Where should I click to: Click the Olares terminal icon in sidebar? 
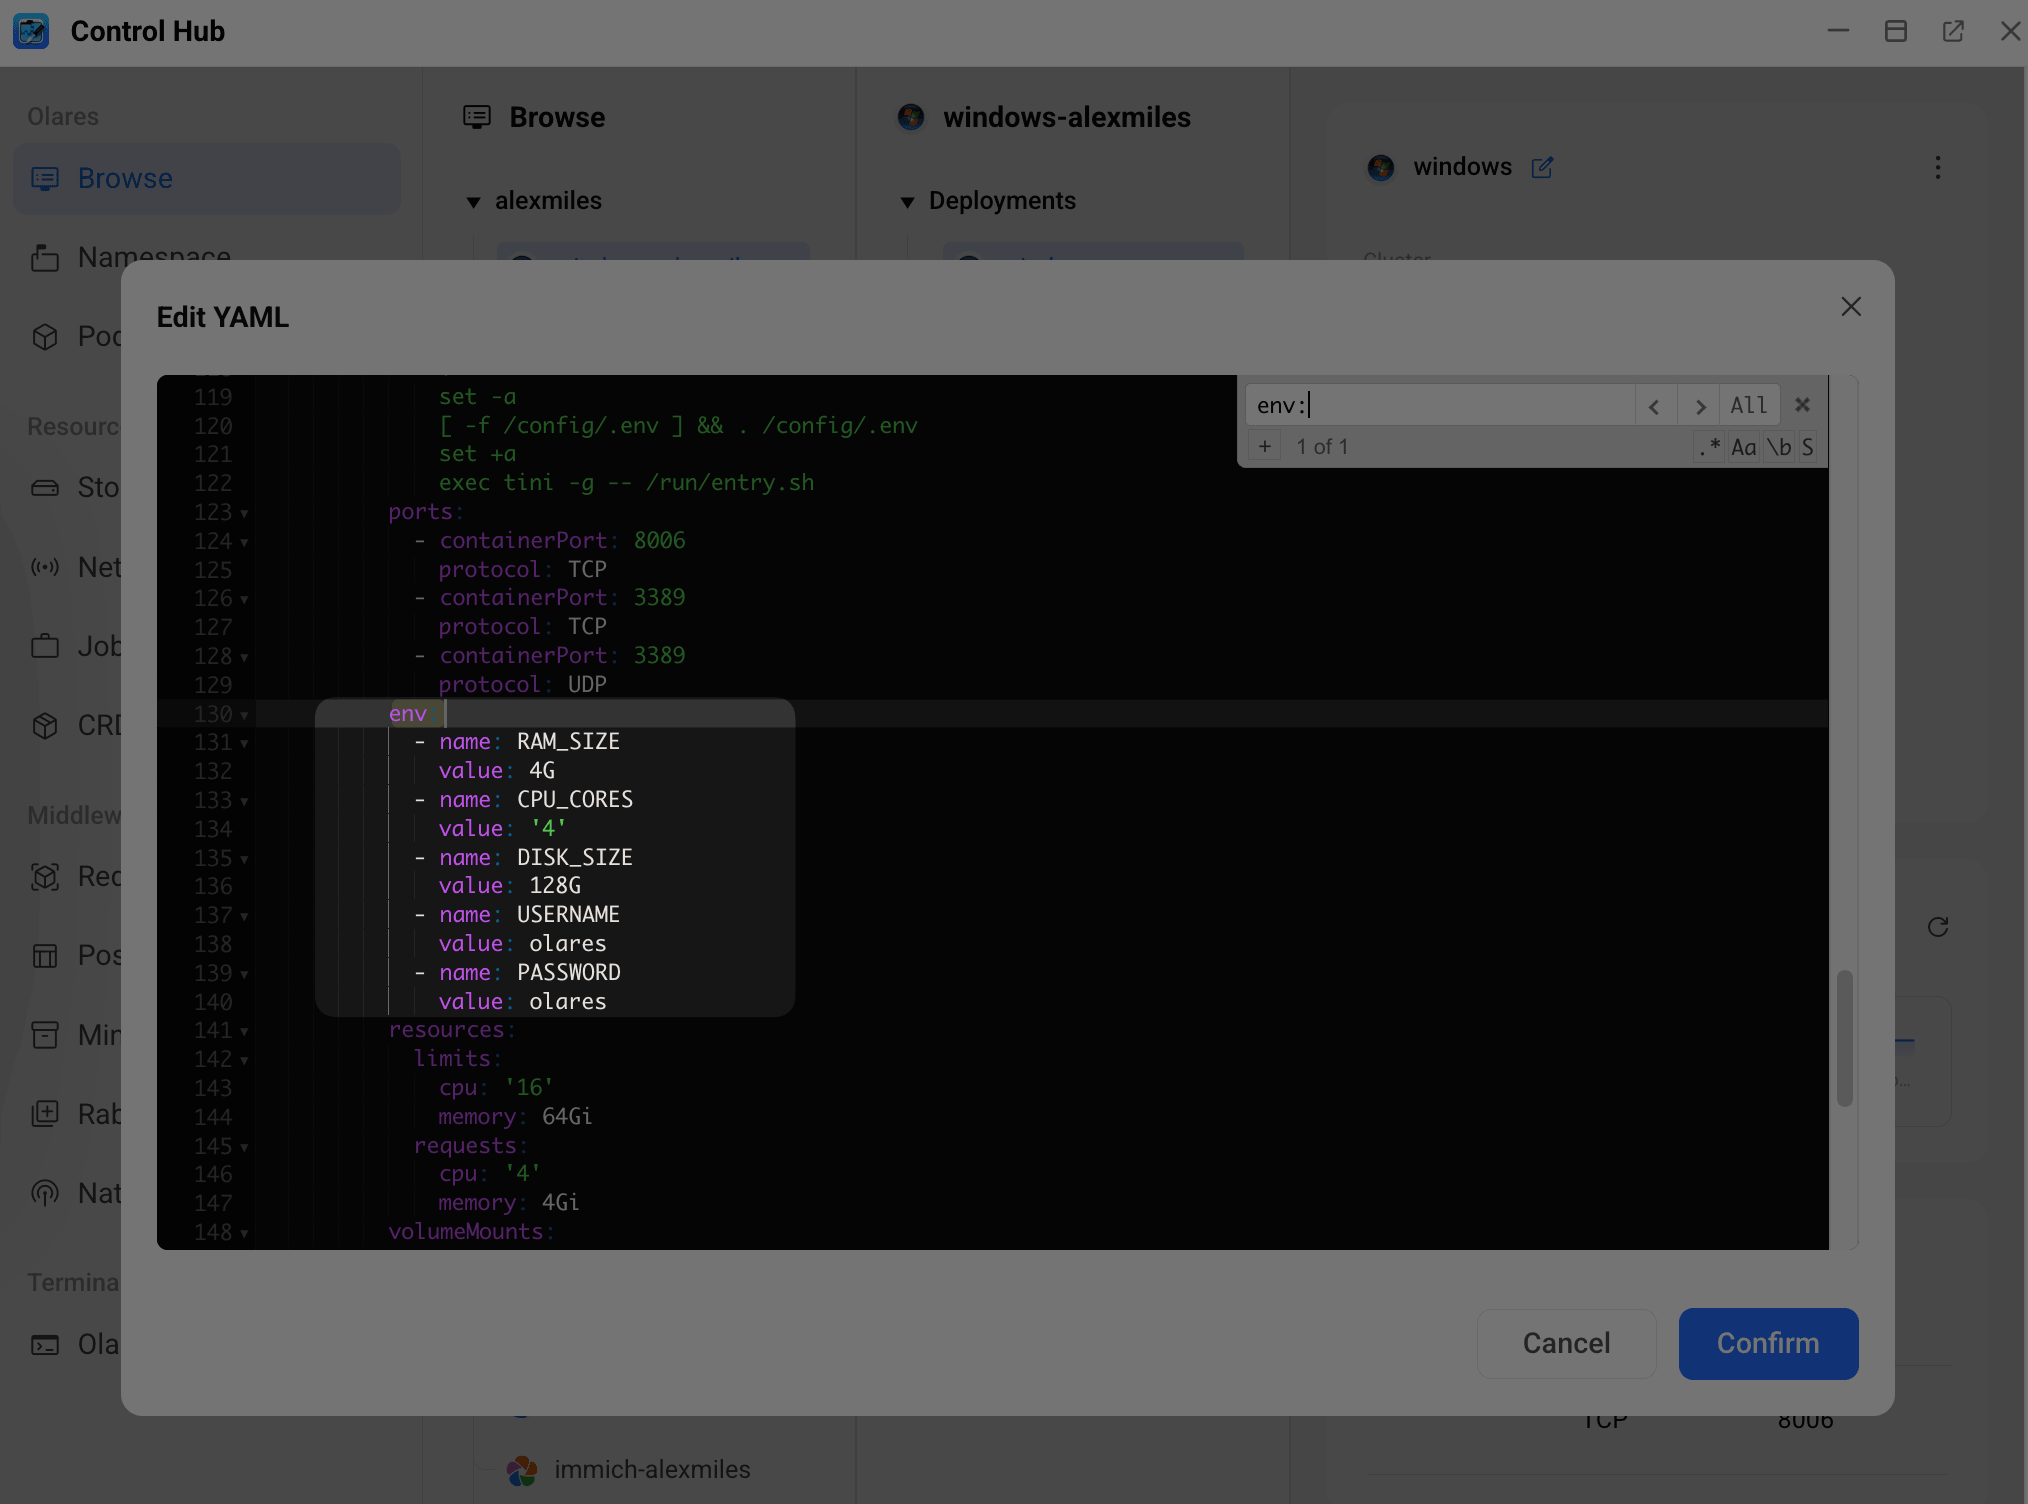45,1345
